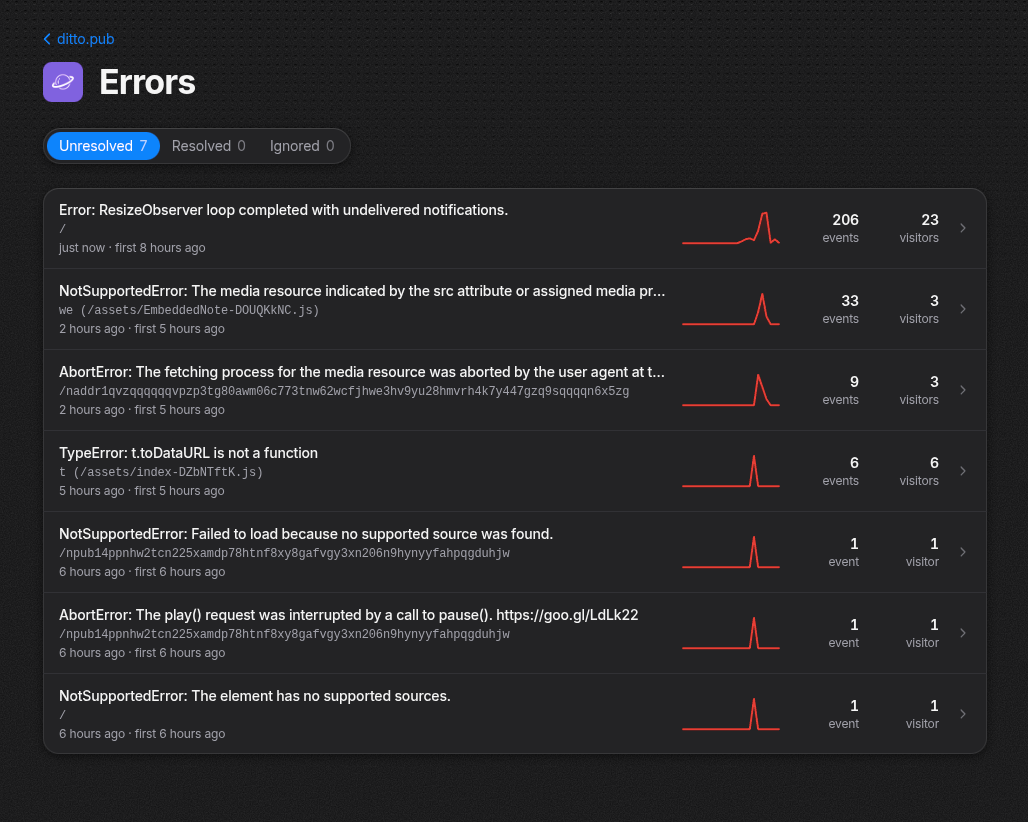Open AbortError play() request interrupted title

click(x=349, y=615)
